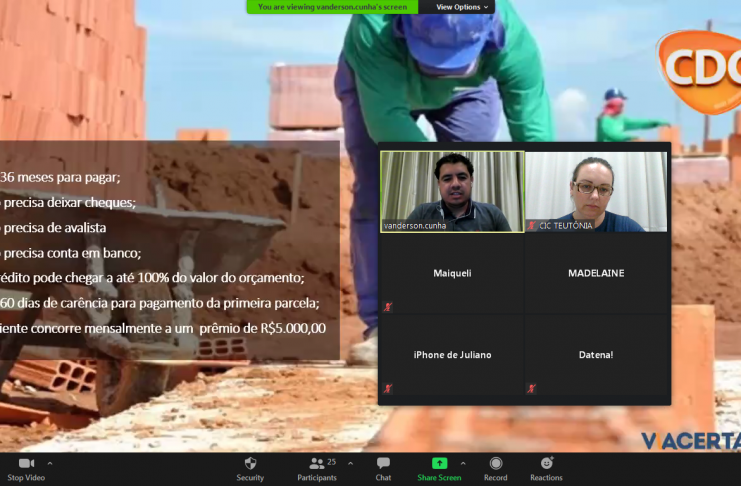This screenshot has width=741, height=486.
Task: Open the Chat bubble icon
Action: pyautogui.click(x=383, y=463)
